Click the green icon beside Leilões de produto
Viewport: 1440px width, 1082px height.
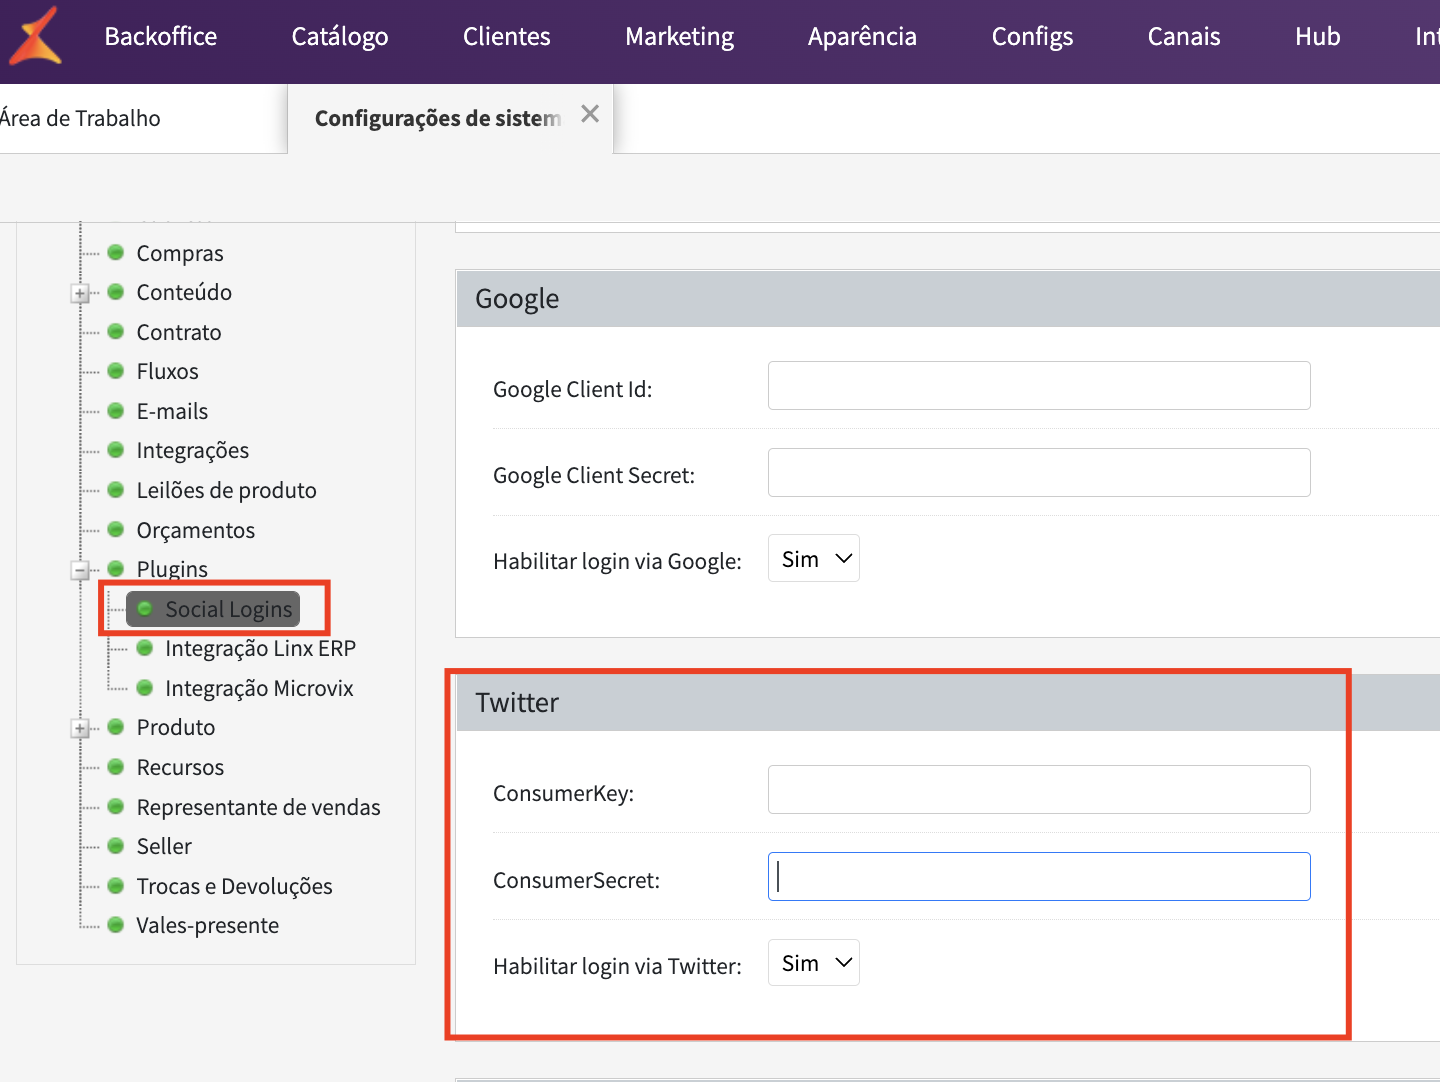(x=116, y=489)
